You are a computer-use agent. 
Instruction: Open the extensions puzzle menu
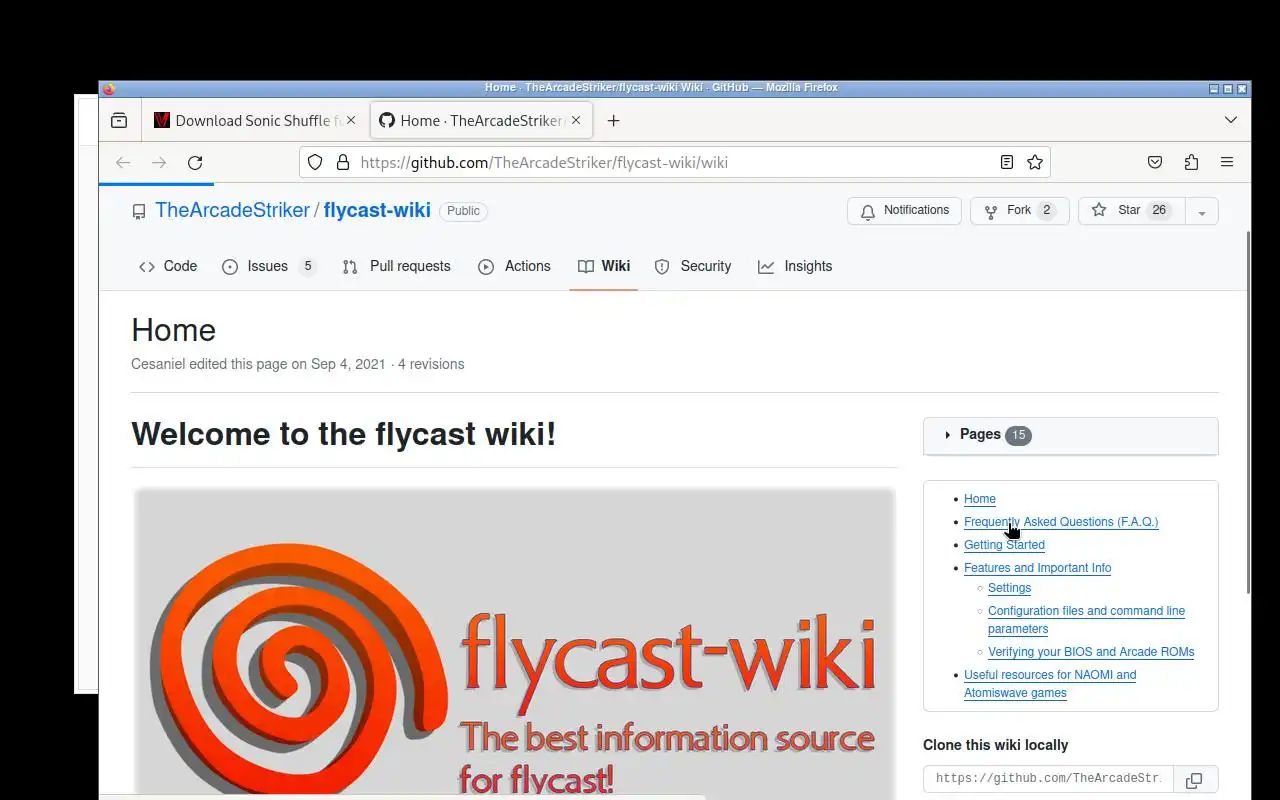click(x=1191, y=162)
